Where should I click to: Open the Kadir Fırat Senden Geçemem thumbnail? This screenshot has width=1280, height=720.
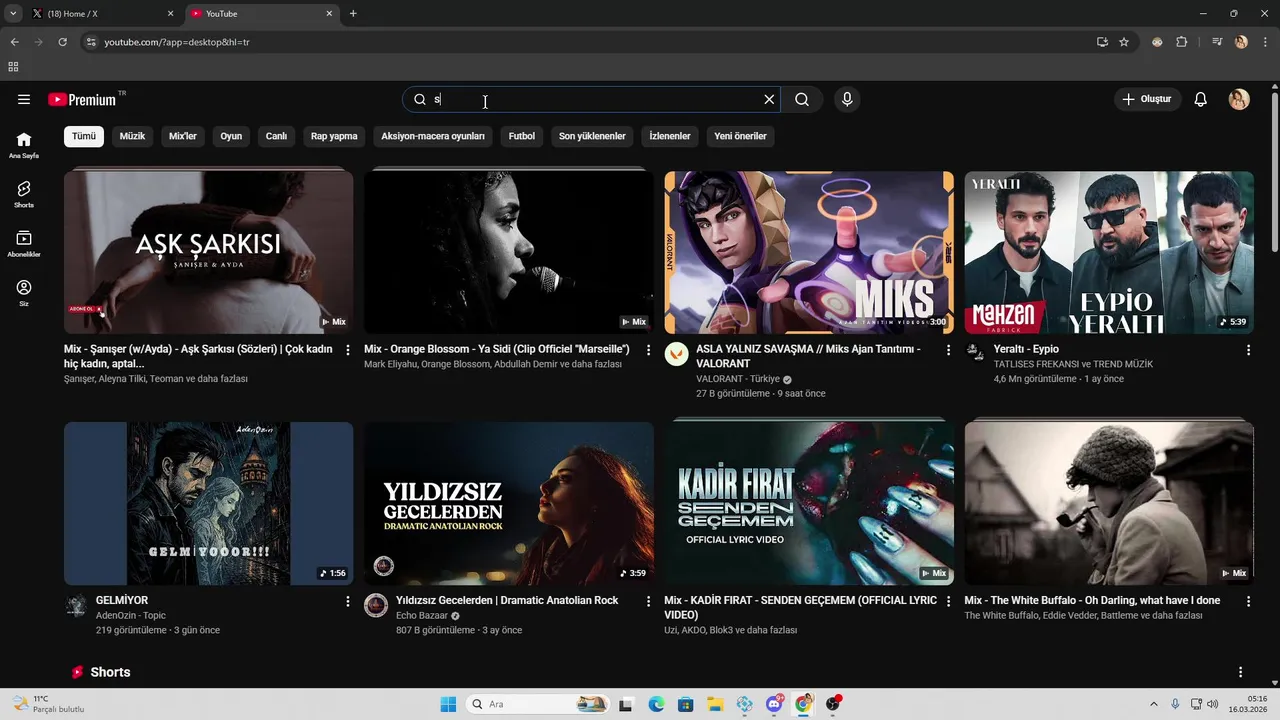809,503
